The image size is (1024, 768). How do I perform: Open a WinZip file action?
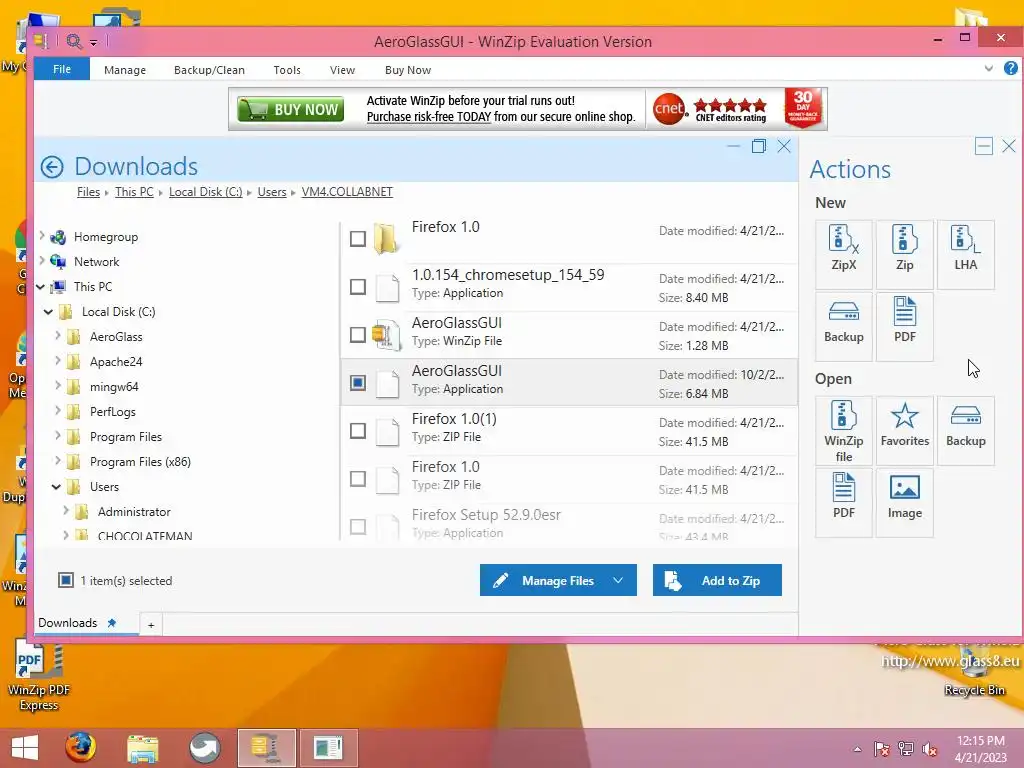pos(843,431)
